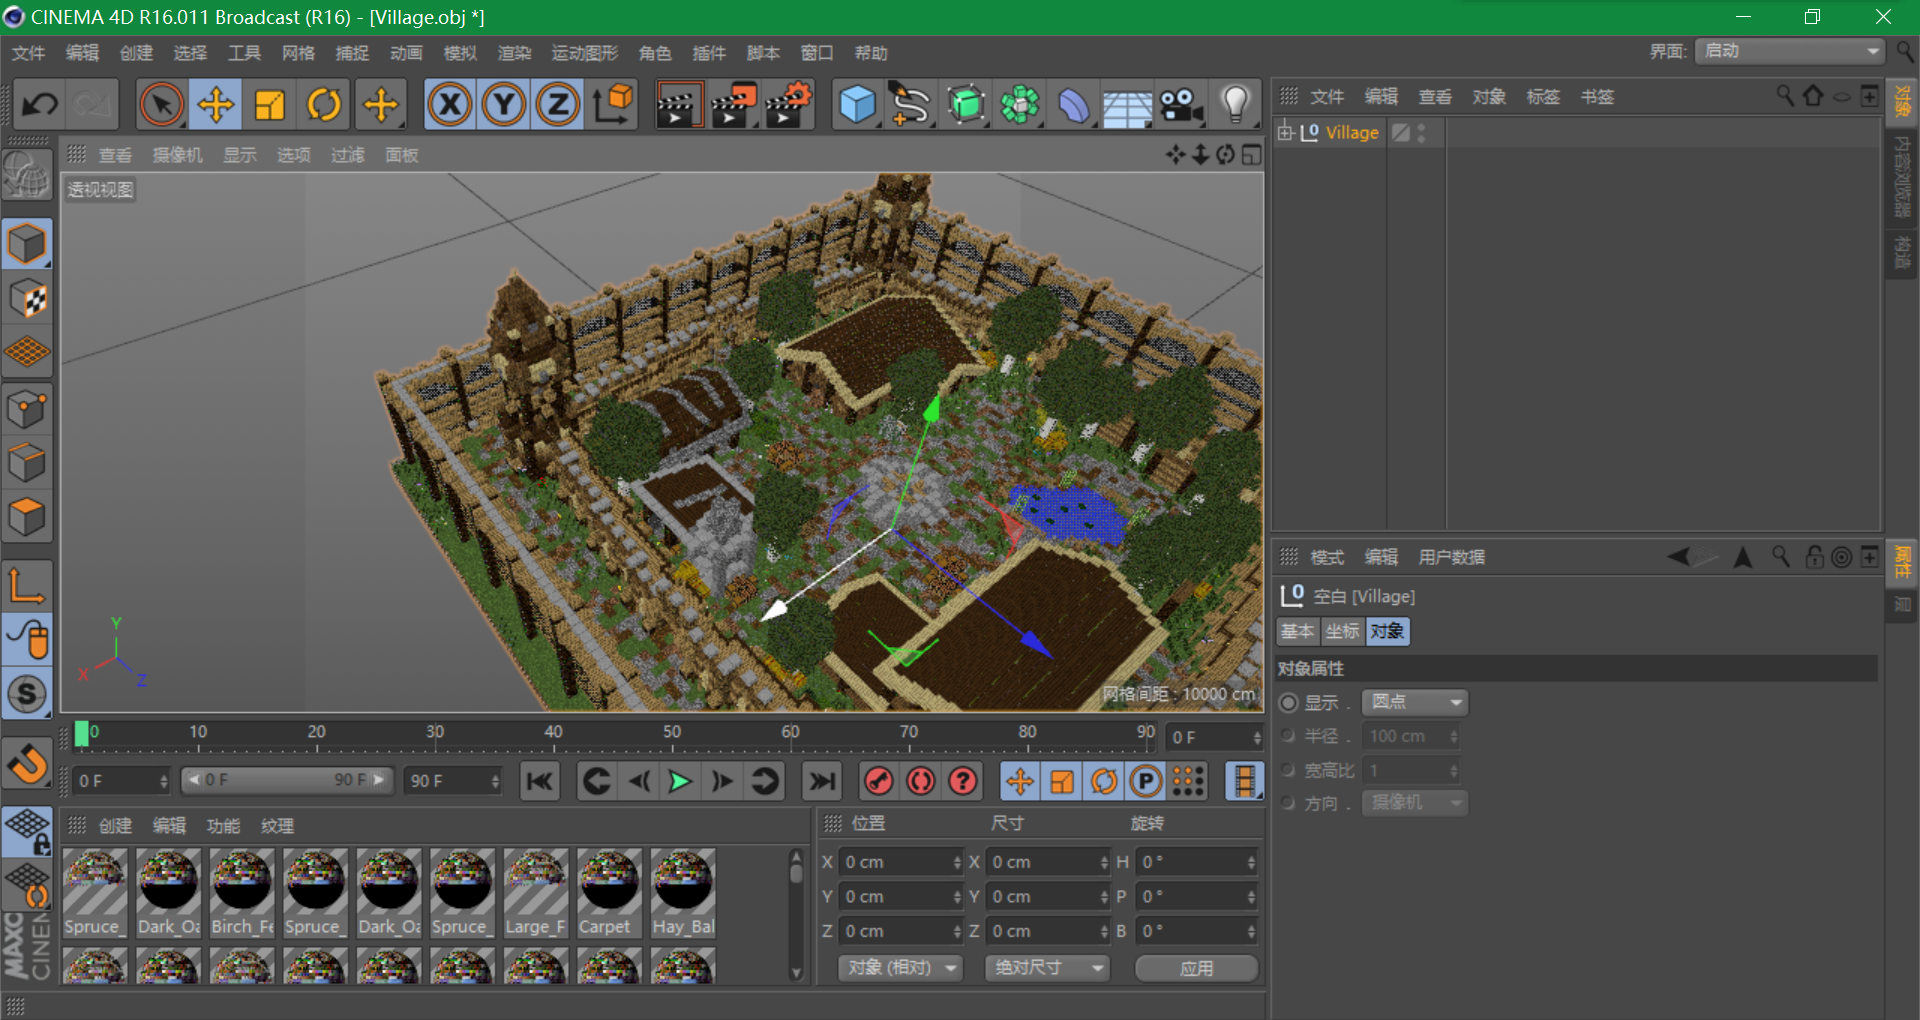Toggle the Village layer tag icon
Screen dimensions: 1920x1020
pyautogui.click(x=1401, y=132)
